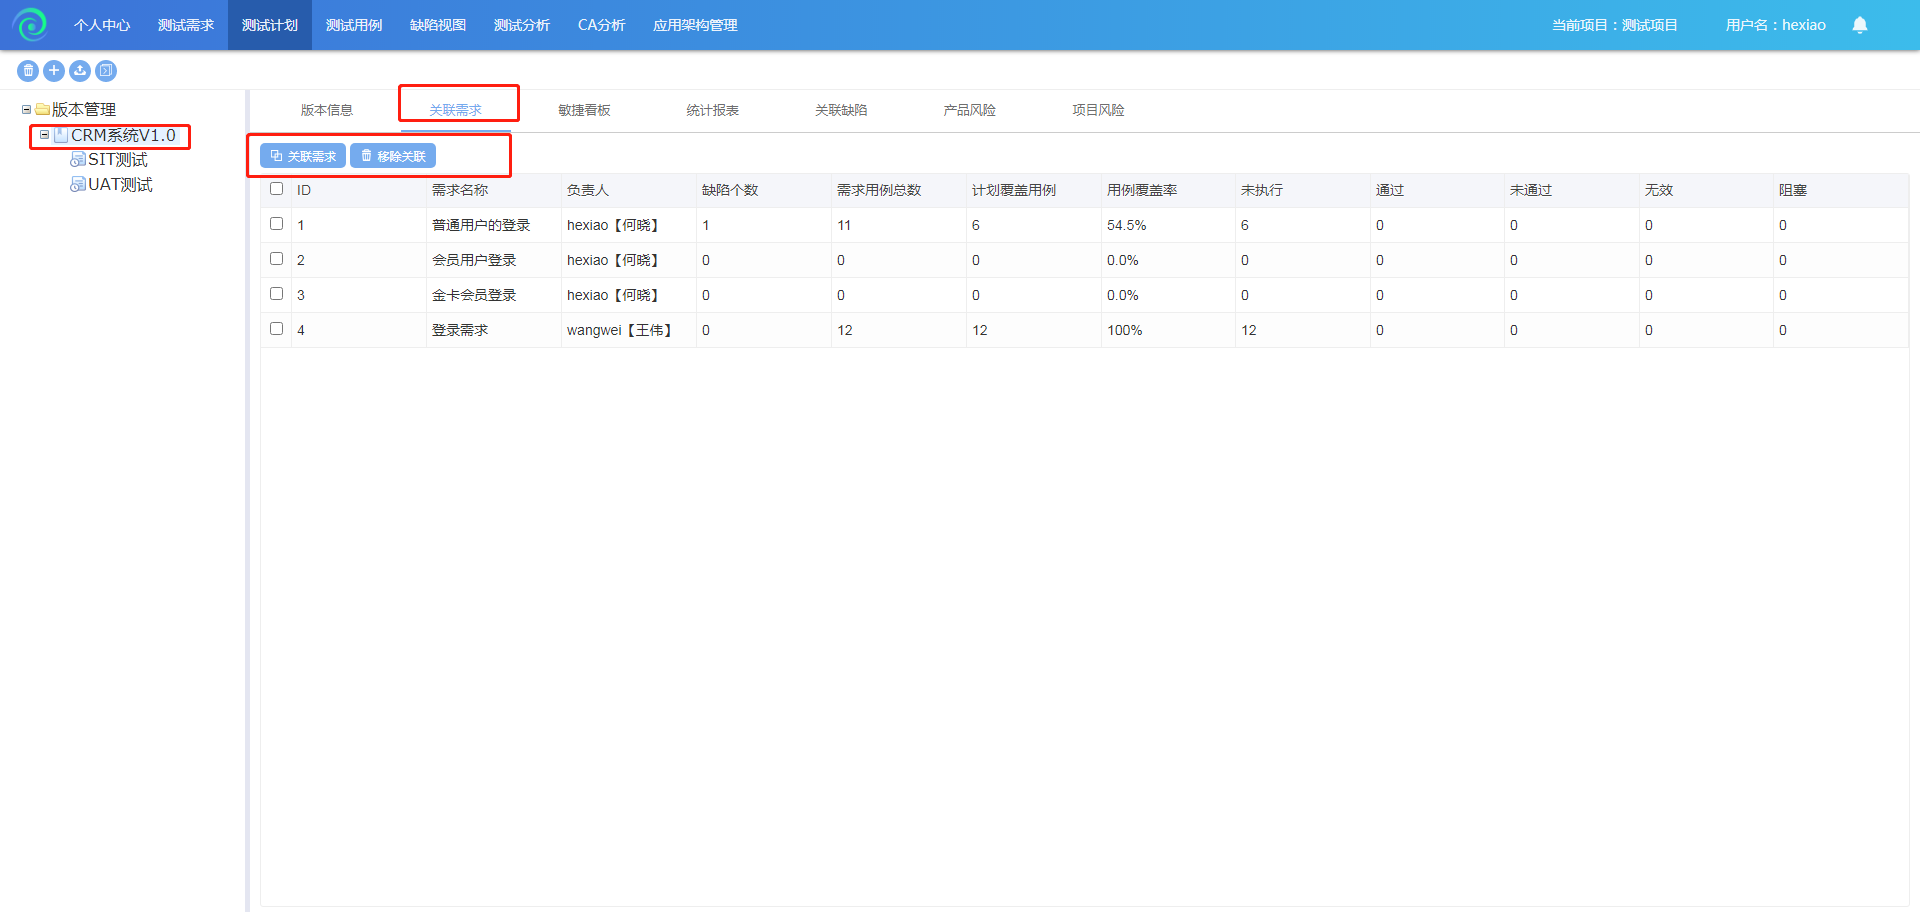Check the row for 普通用户的登录

coord(277,224)
